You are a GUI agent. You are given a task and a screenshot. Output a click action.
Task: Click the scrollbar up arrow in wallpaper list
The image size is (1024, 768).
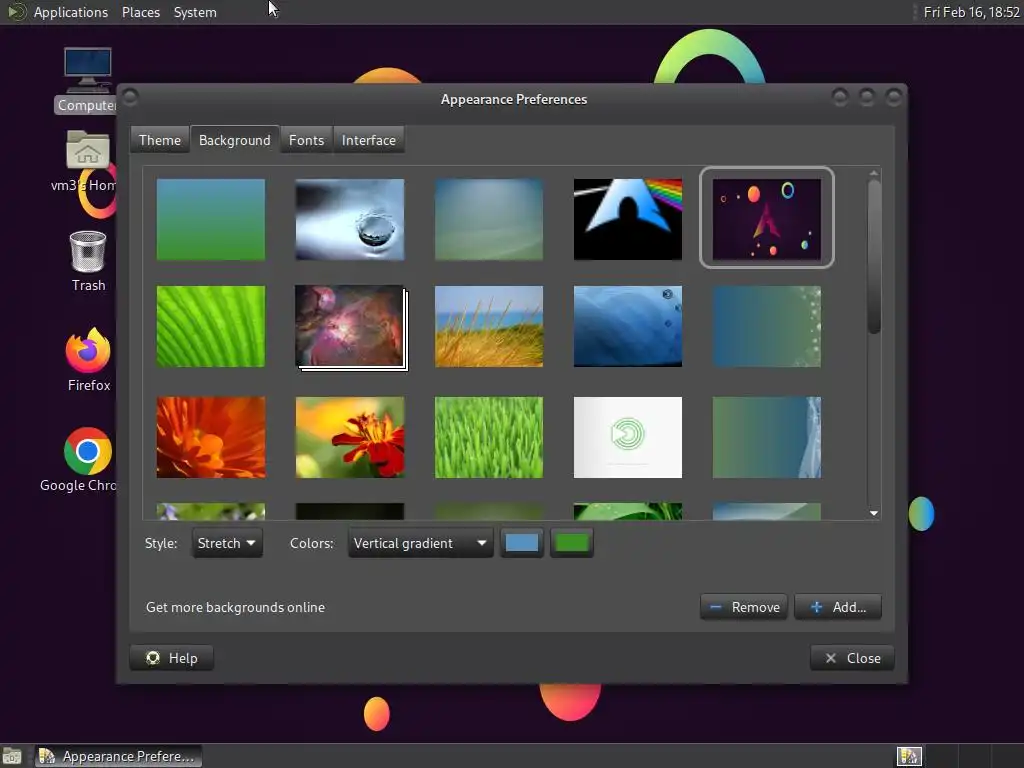(874, 173)
